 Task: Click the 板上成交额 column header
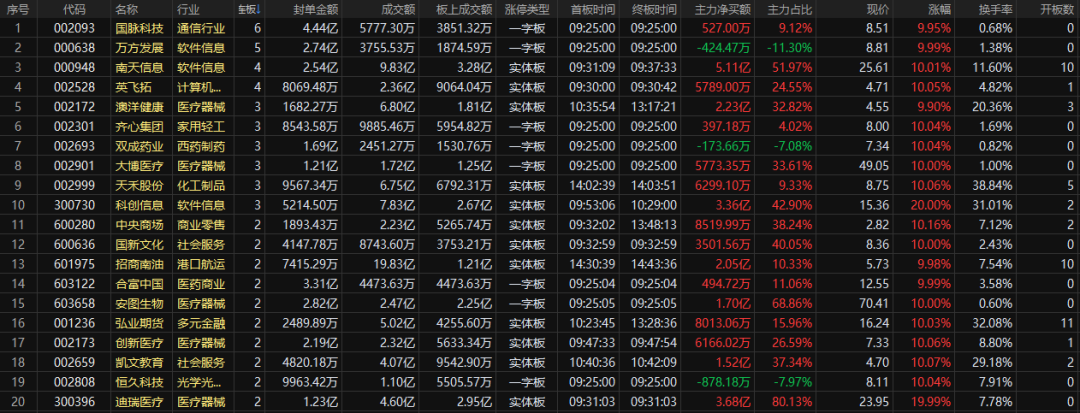(465, 10)
